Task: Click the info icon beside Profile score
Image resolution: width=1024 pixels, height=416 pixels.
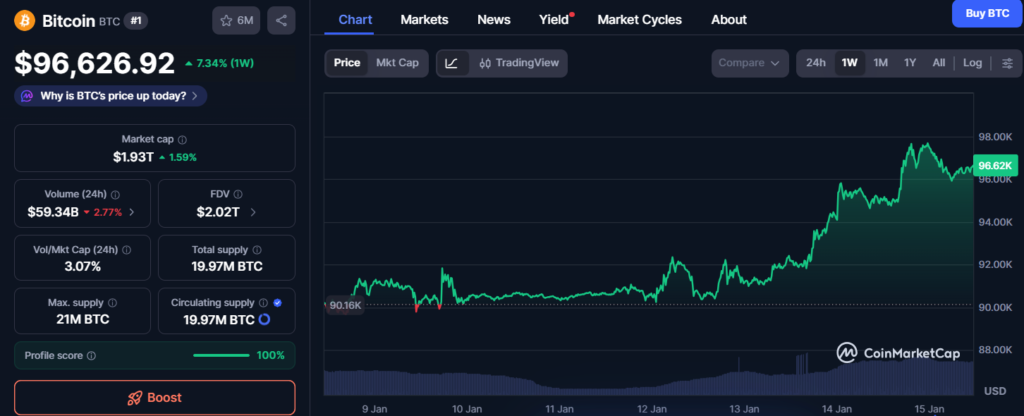Action: tap(92, 355)
